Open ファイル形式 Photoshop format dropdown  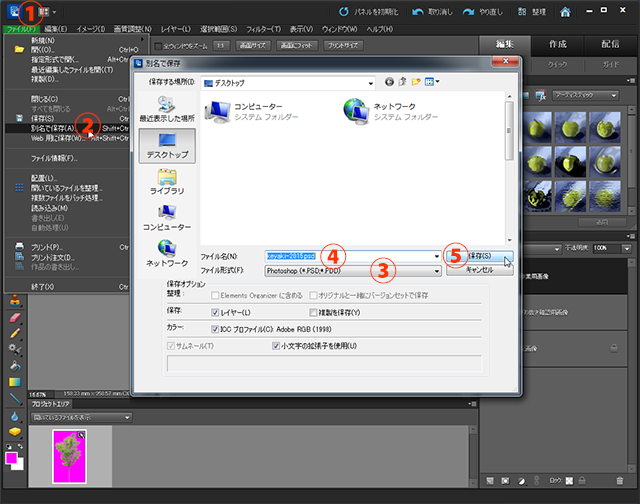tap(353, 271)
